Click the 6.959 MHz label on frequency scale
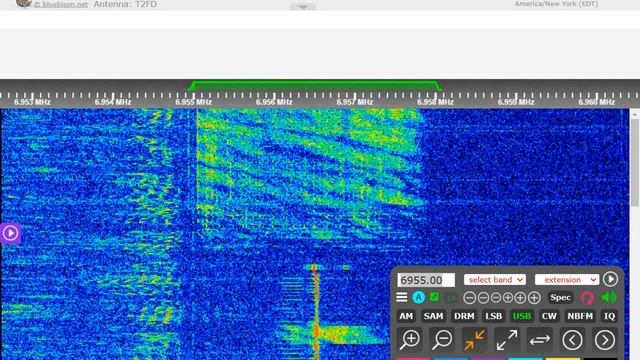 click(x=516, y=102)
